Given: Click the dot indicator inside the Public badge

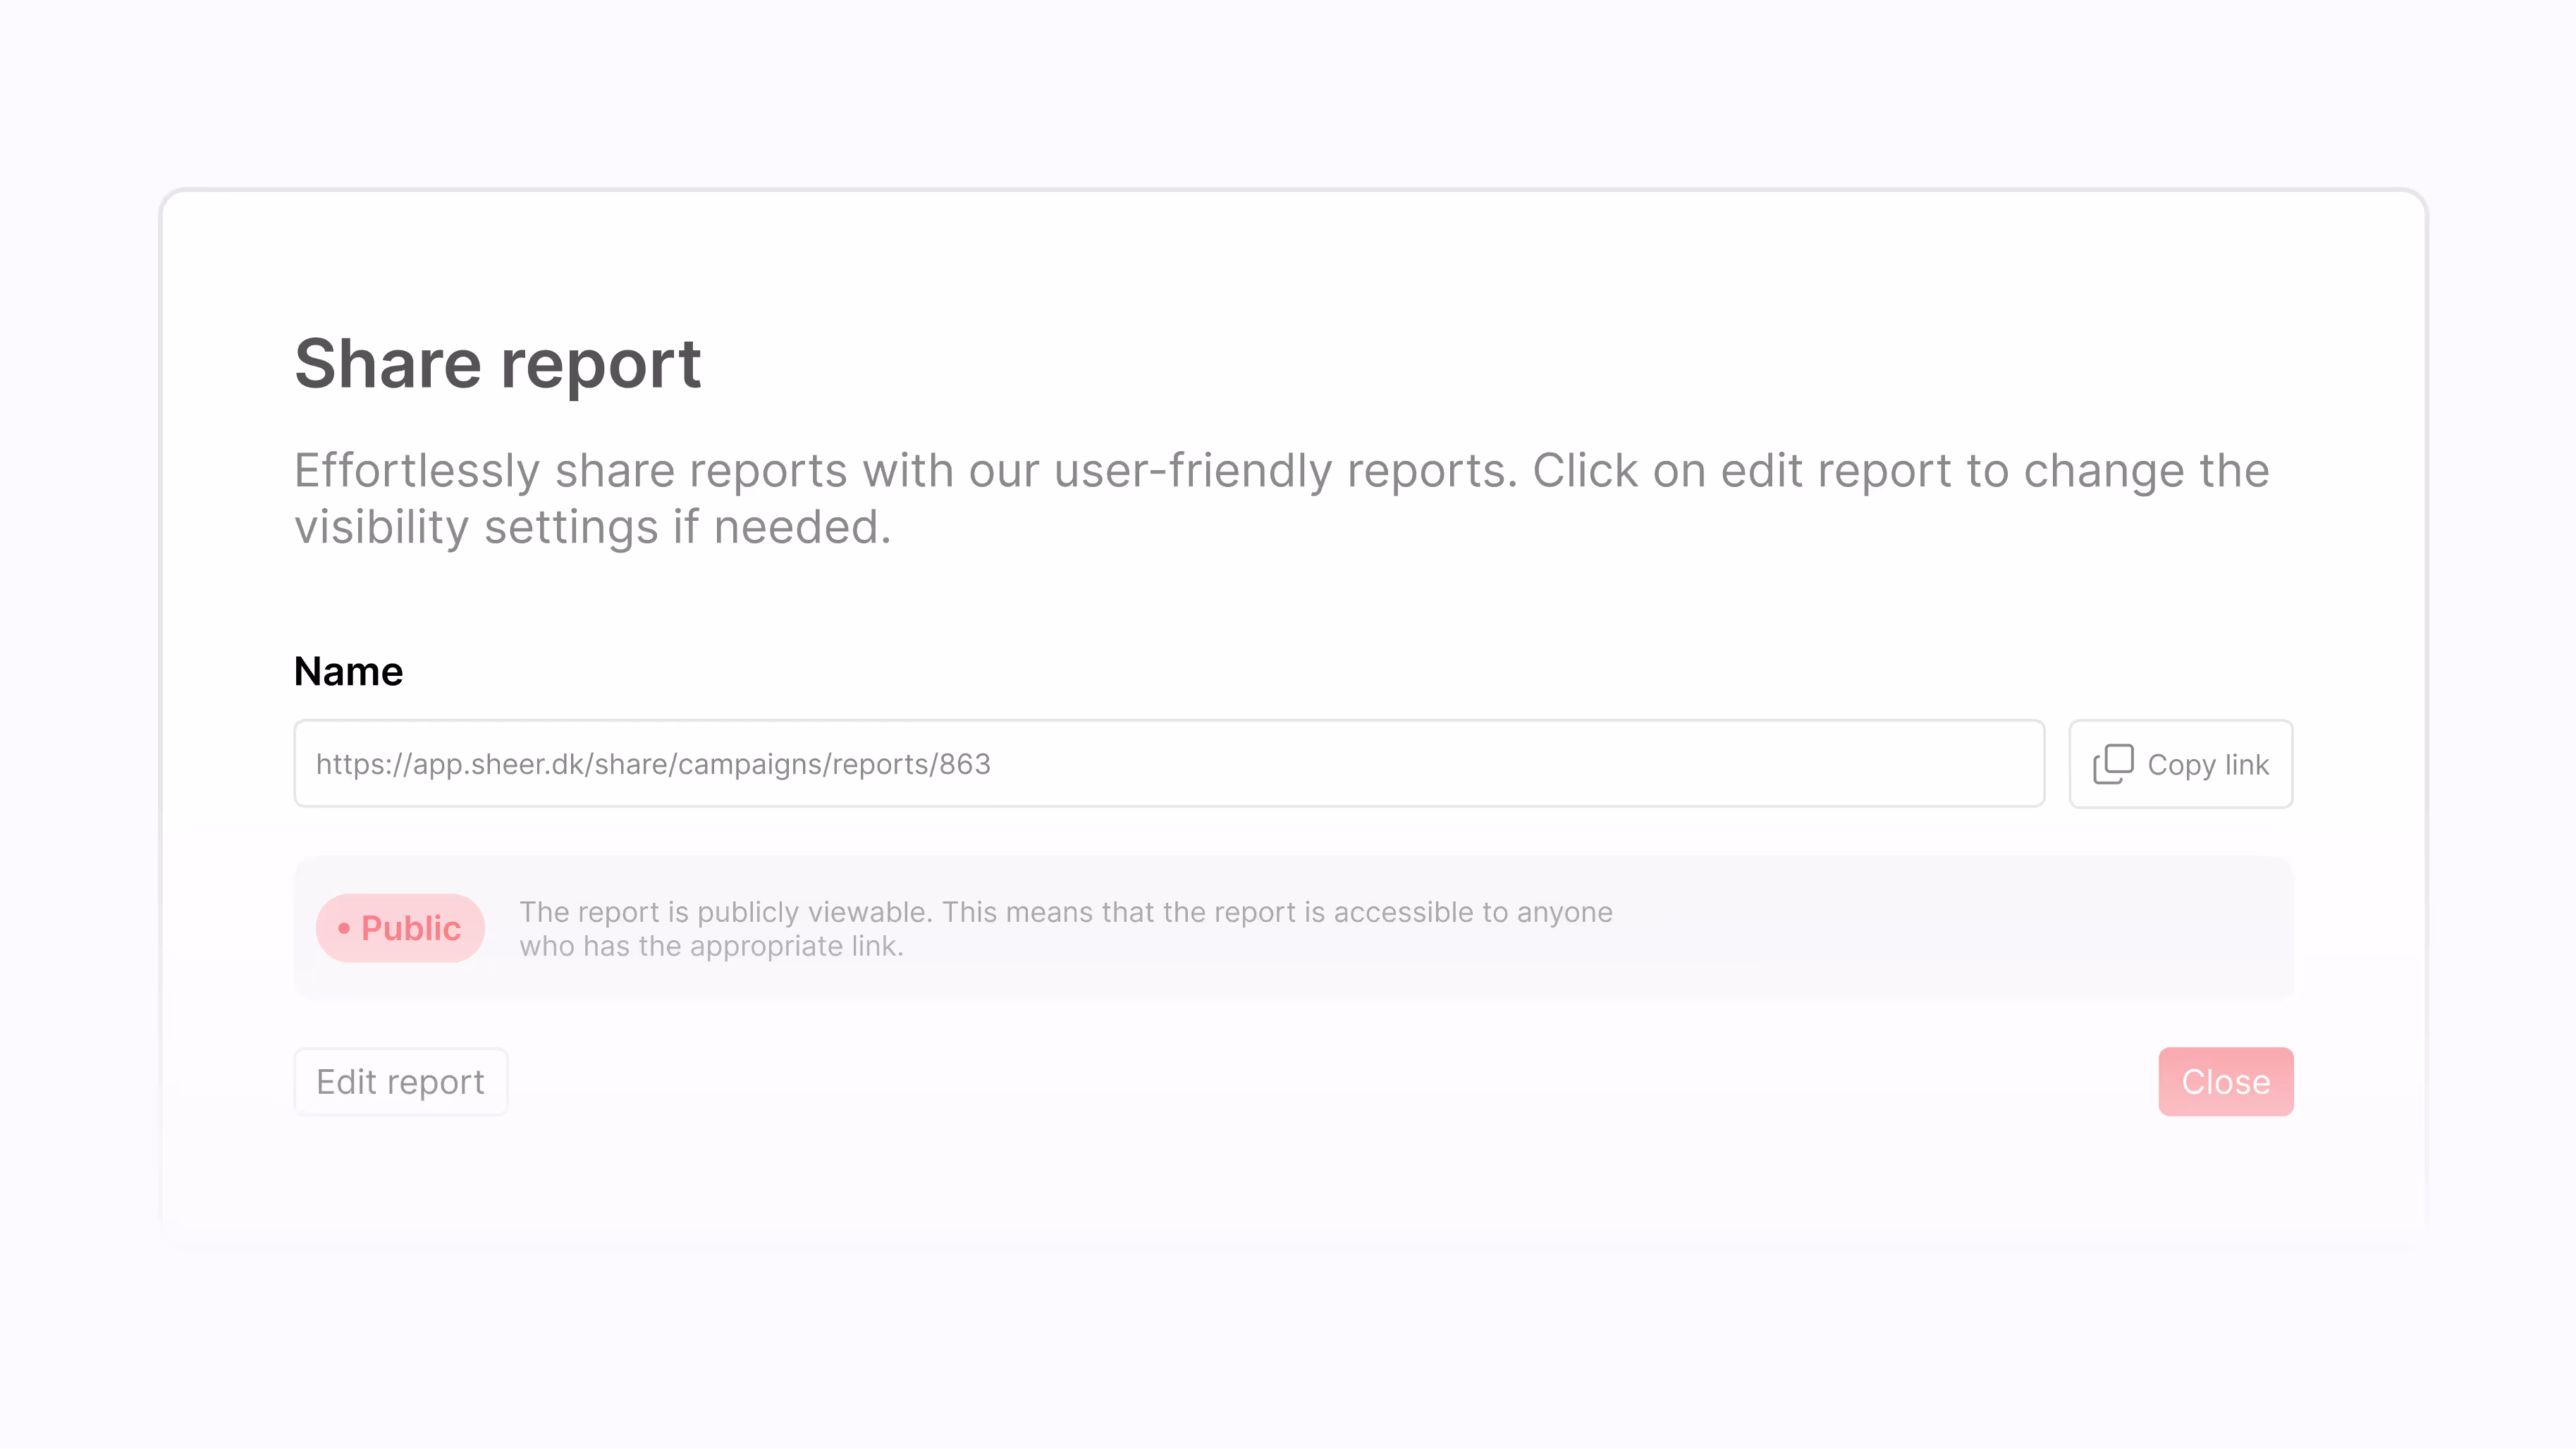Looking at the screenshot, I should pyautogui.click(x=344, y=928).
